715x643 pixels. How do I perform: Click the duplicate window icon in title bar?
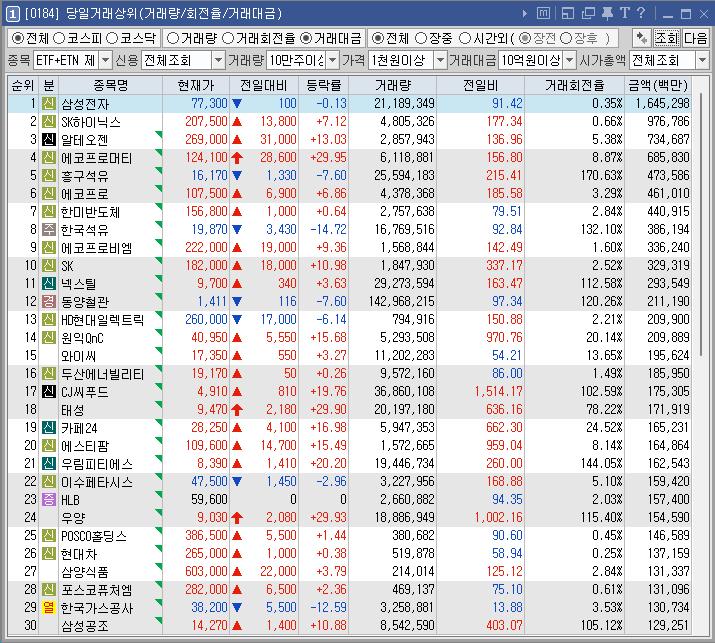[x=588, y=14]
